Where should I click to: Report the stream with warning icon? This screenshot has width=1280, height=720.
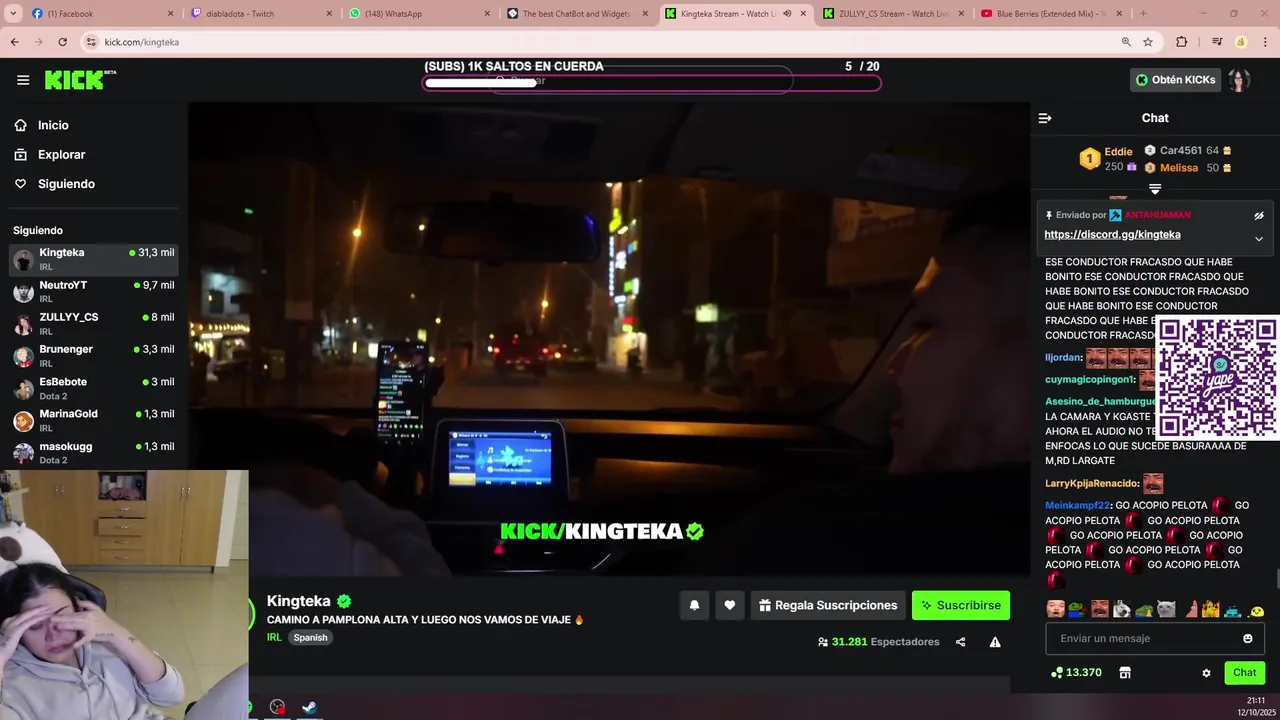pyautogui.click(x=995, y=642)
